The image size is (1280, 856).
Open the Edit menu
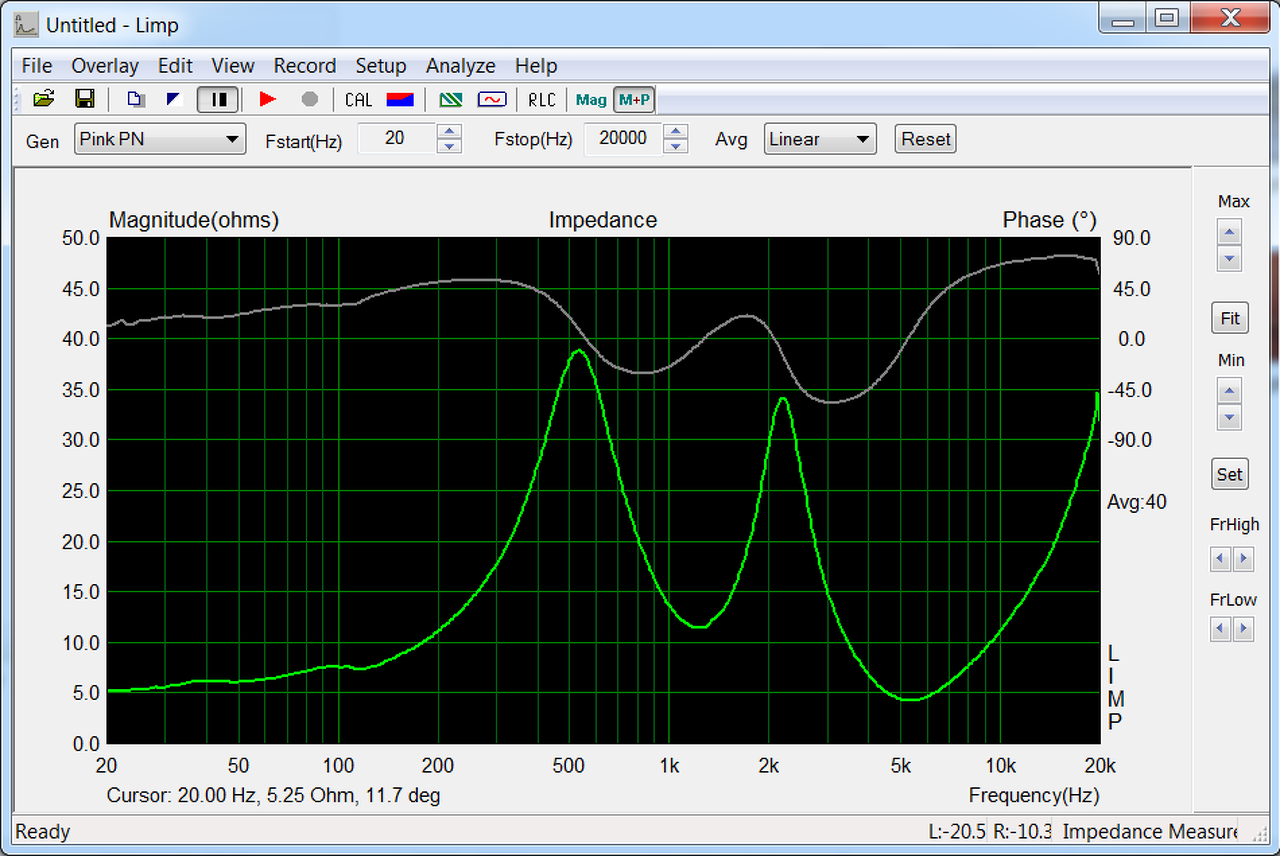pyautogui.click(x=175, y=66)
